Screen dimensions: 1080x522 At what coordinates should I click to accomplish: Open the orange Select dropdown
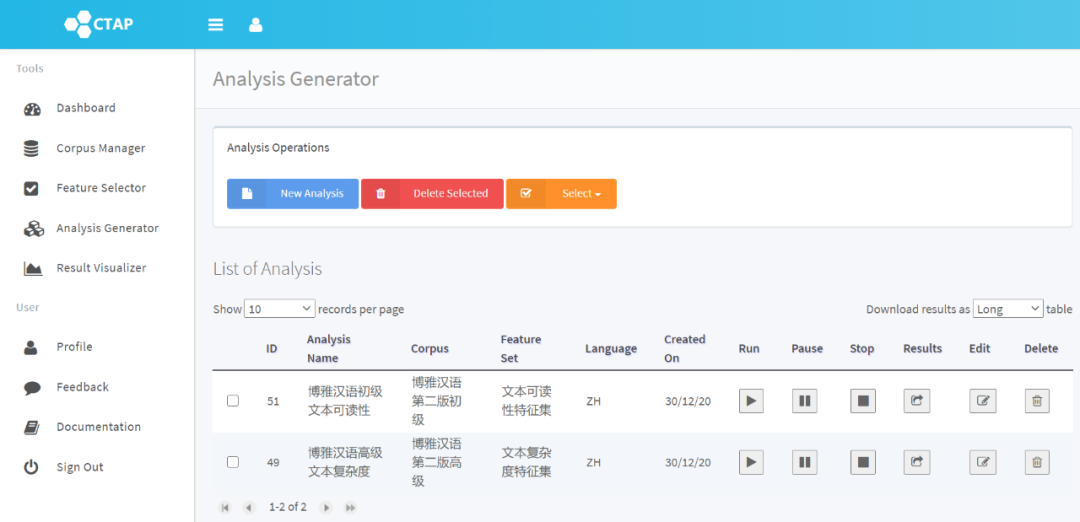[561, 194]
